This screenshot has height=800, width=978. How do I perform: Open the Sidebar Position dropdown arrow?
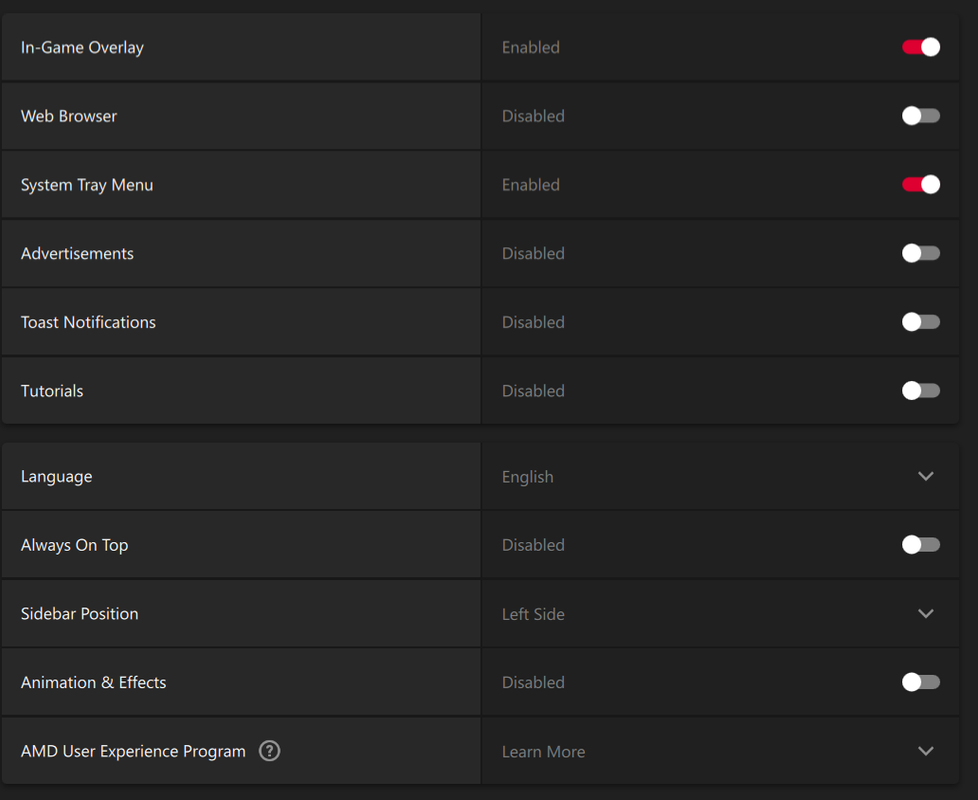[926, 614]
